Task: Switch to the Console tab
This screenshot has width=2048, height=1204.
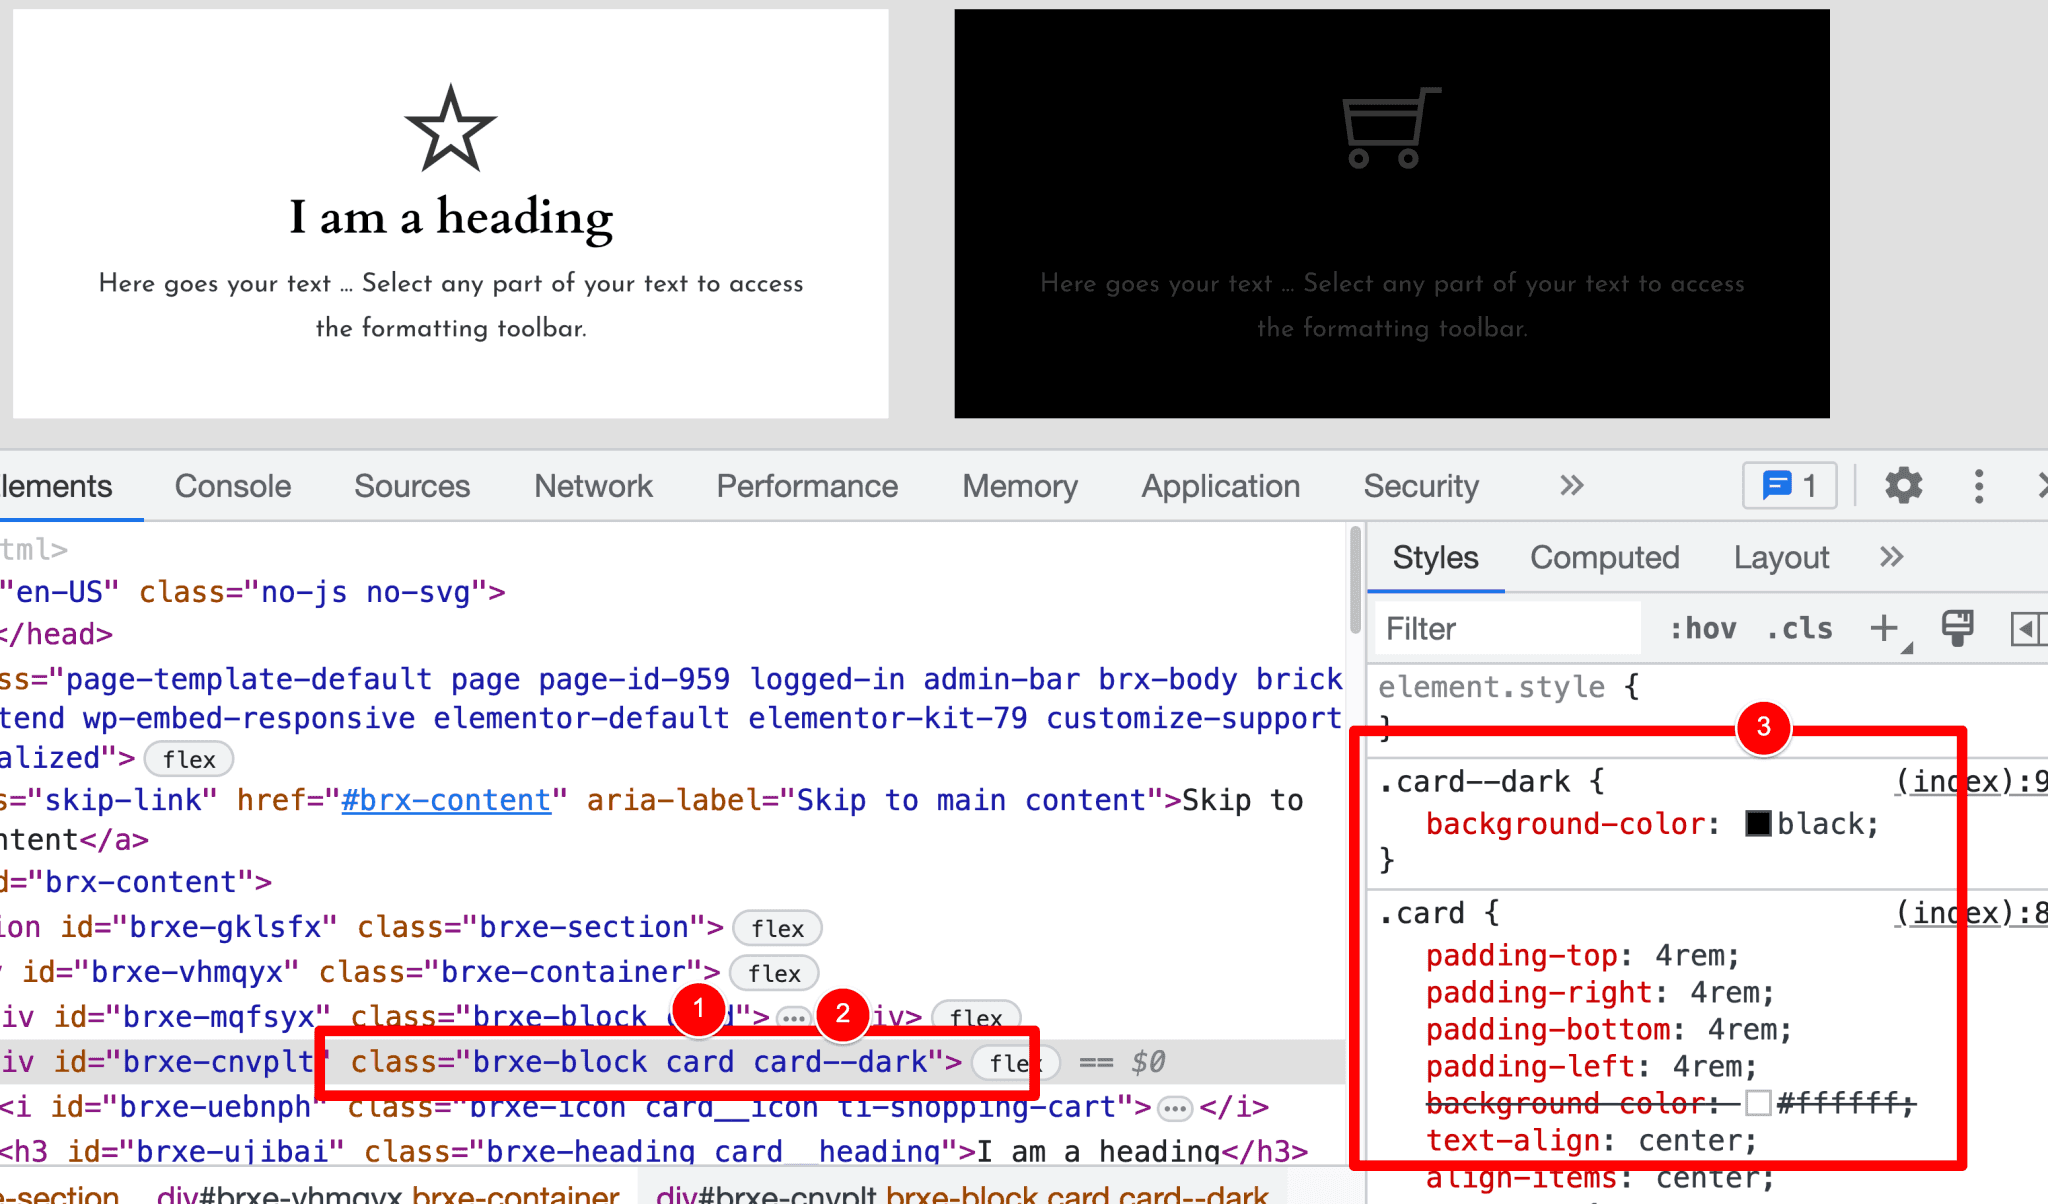Action: point(232,486)
